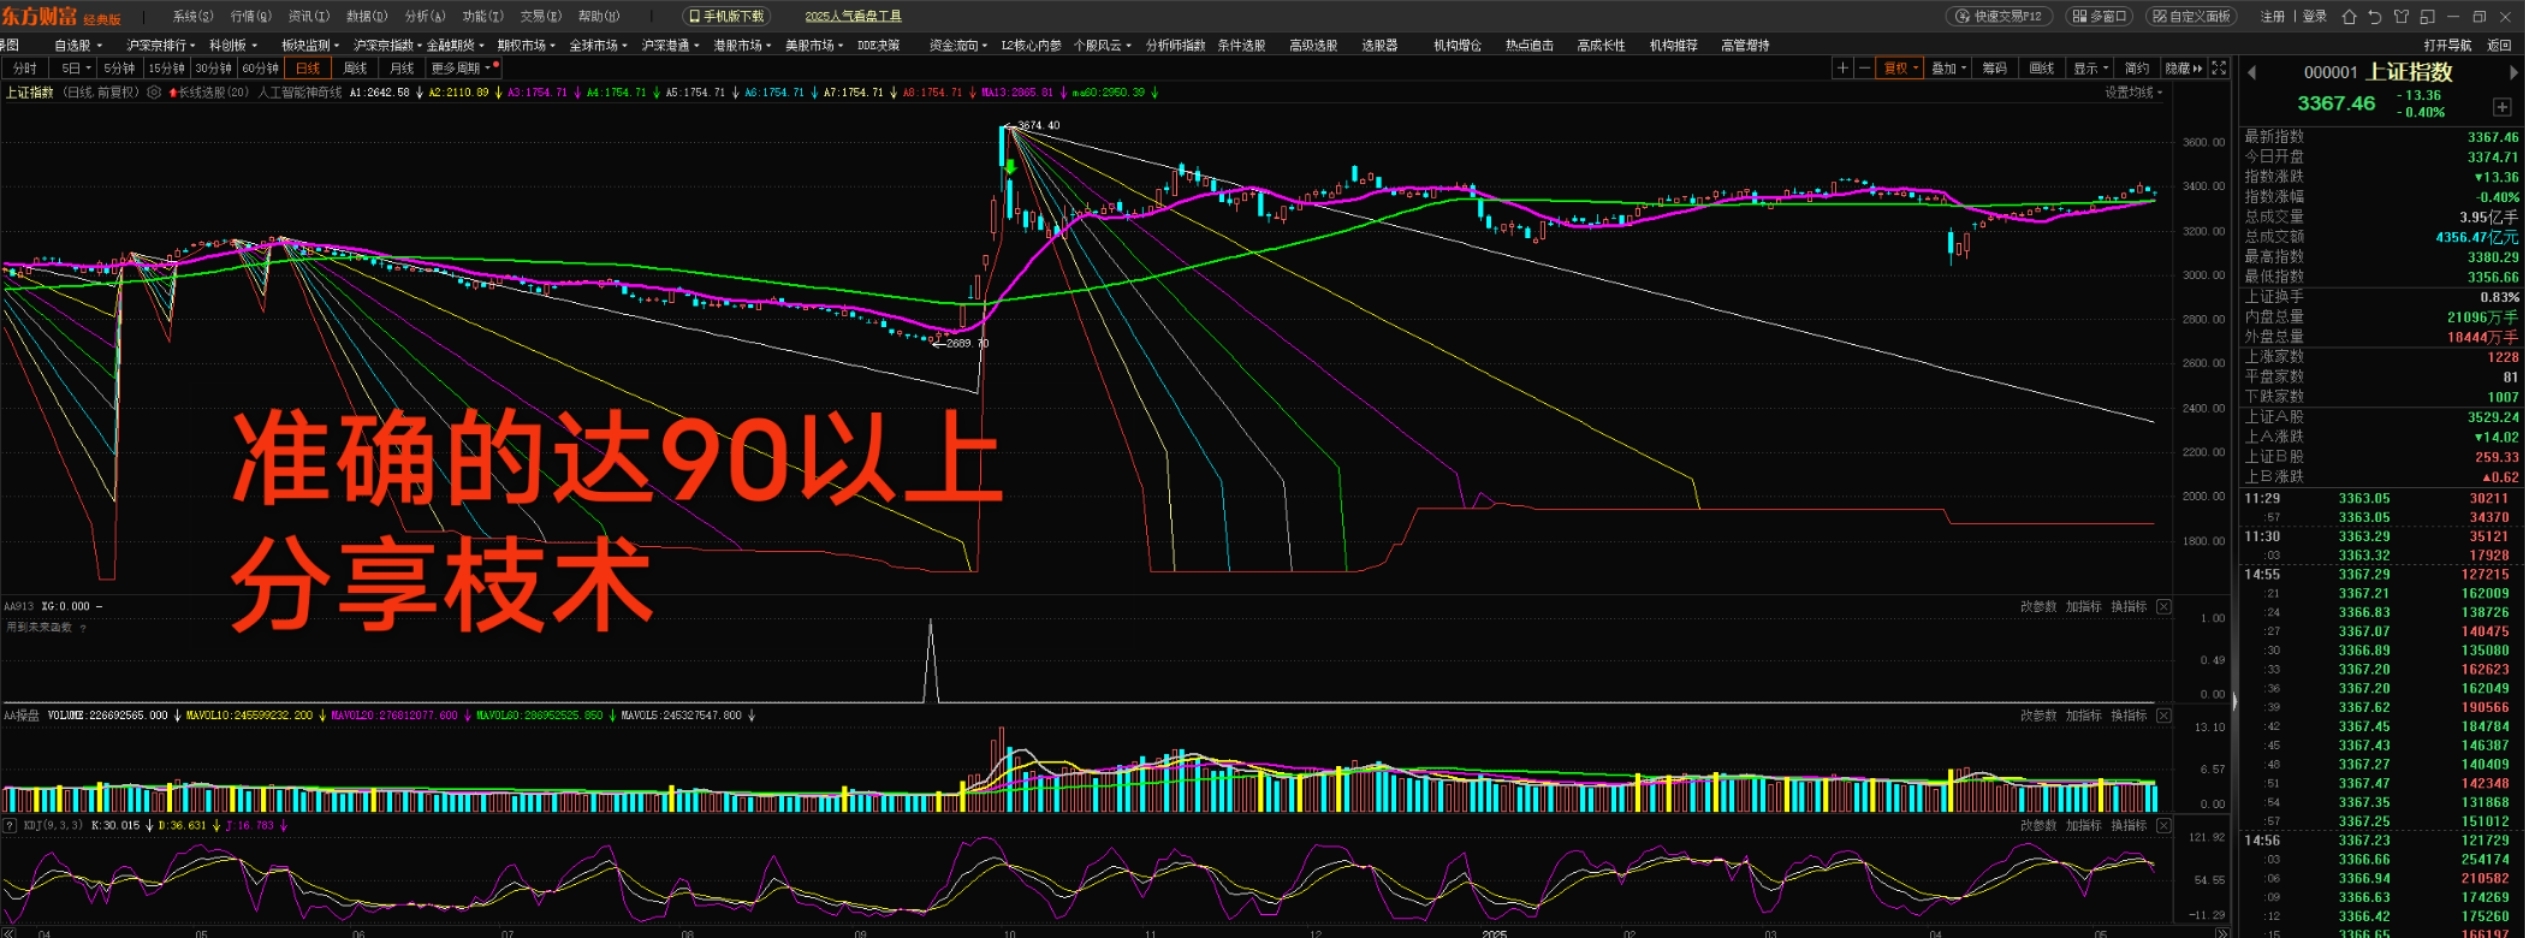Click 3674.40 peak price label on chart
Screen dimensions: 2525x938
(1038, 125)
